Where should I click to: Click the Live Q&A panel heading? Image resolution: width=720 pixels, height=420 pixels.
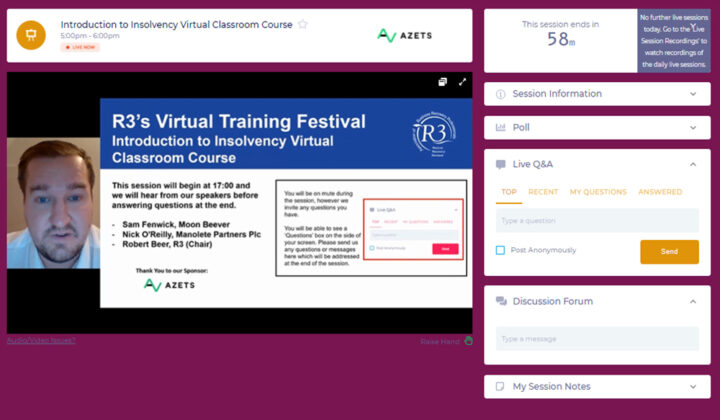[533, 164]
